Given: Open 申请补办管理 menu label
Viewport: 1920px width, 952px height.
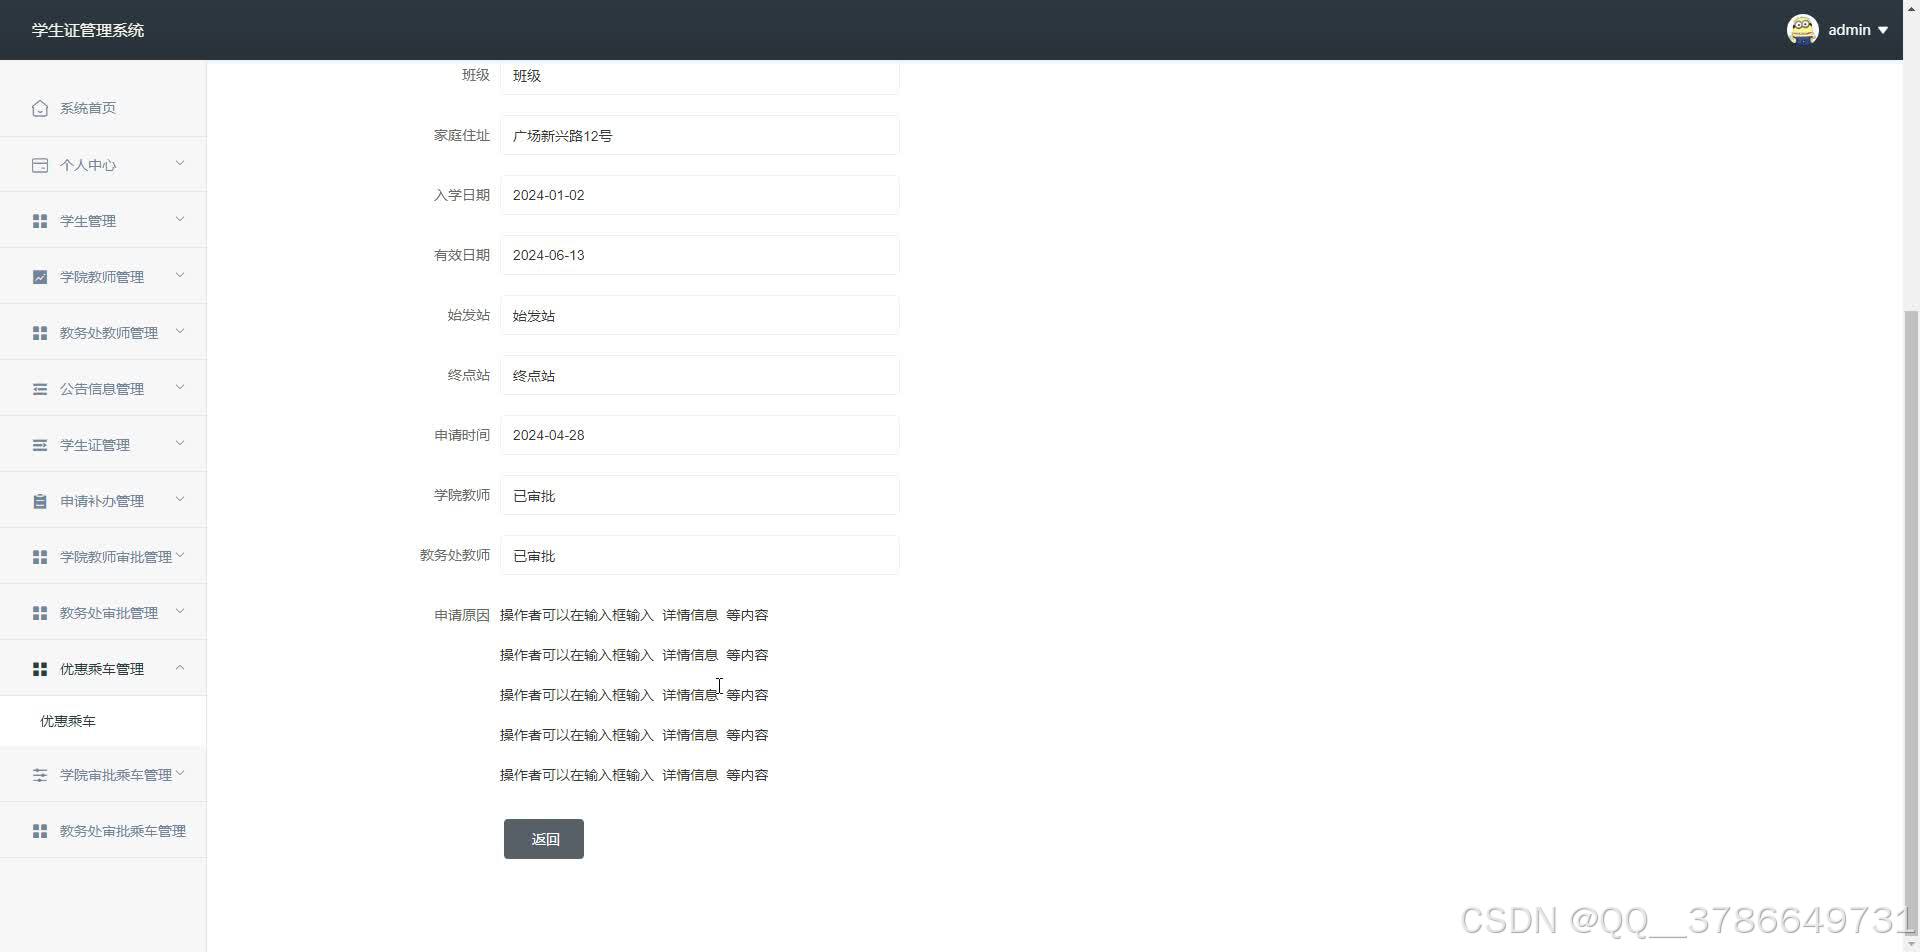Looking at the screenshot, I should click(x=102, y=501).
